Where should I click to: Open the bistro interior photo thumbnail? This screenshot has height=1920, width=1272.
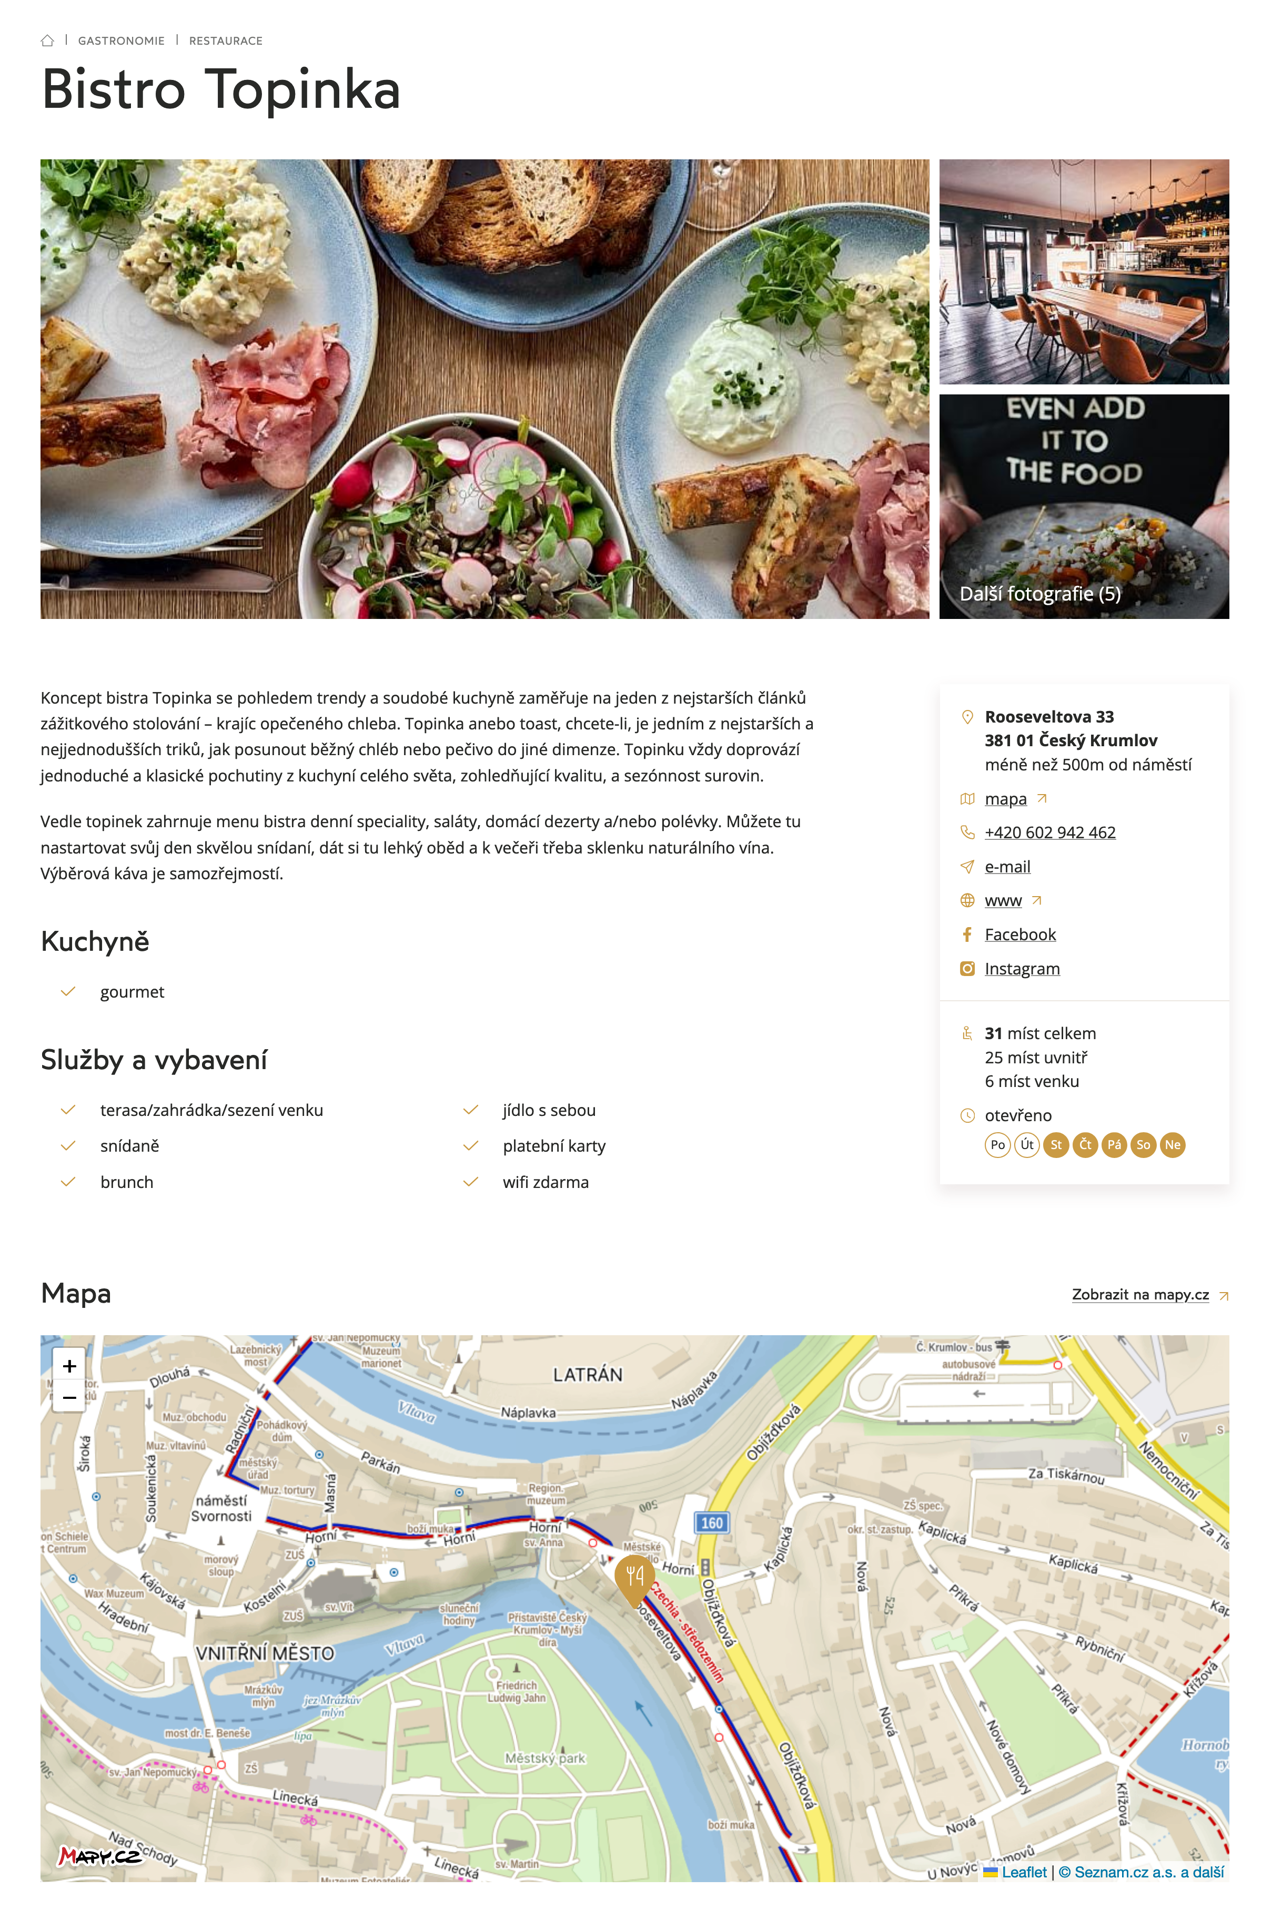[x=1084, y=271]
